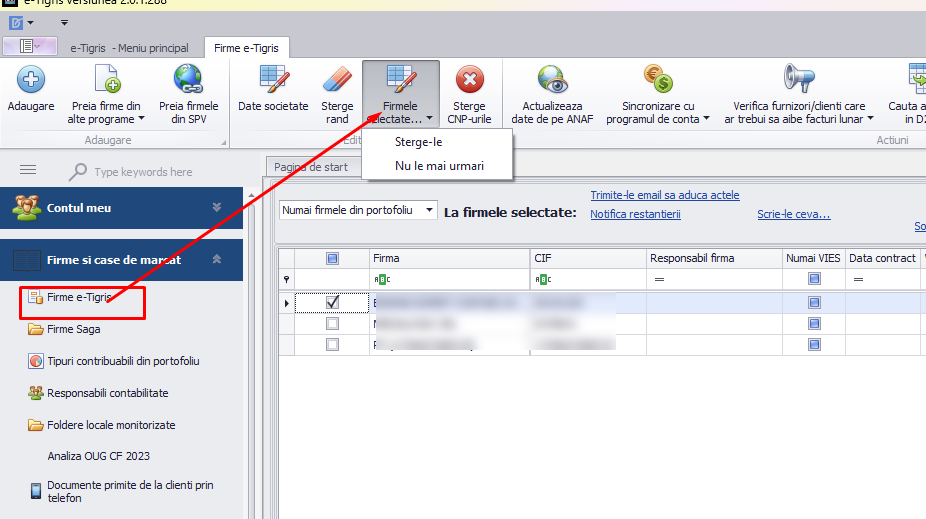
Task: Sort by Responsabil firma column header
Action: [715, 258]
